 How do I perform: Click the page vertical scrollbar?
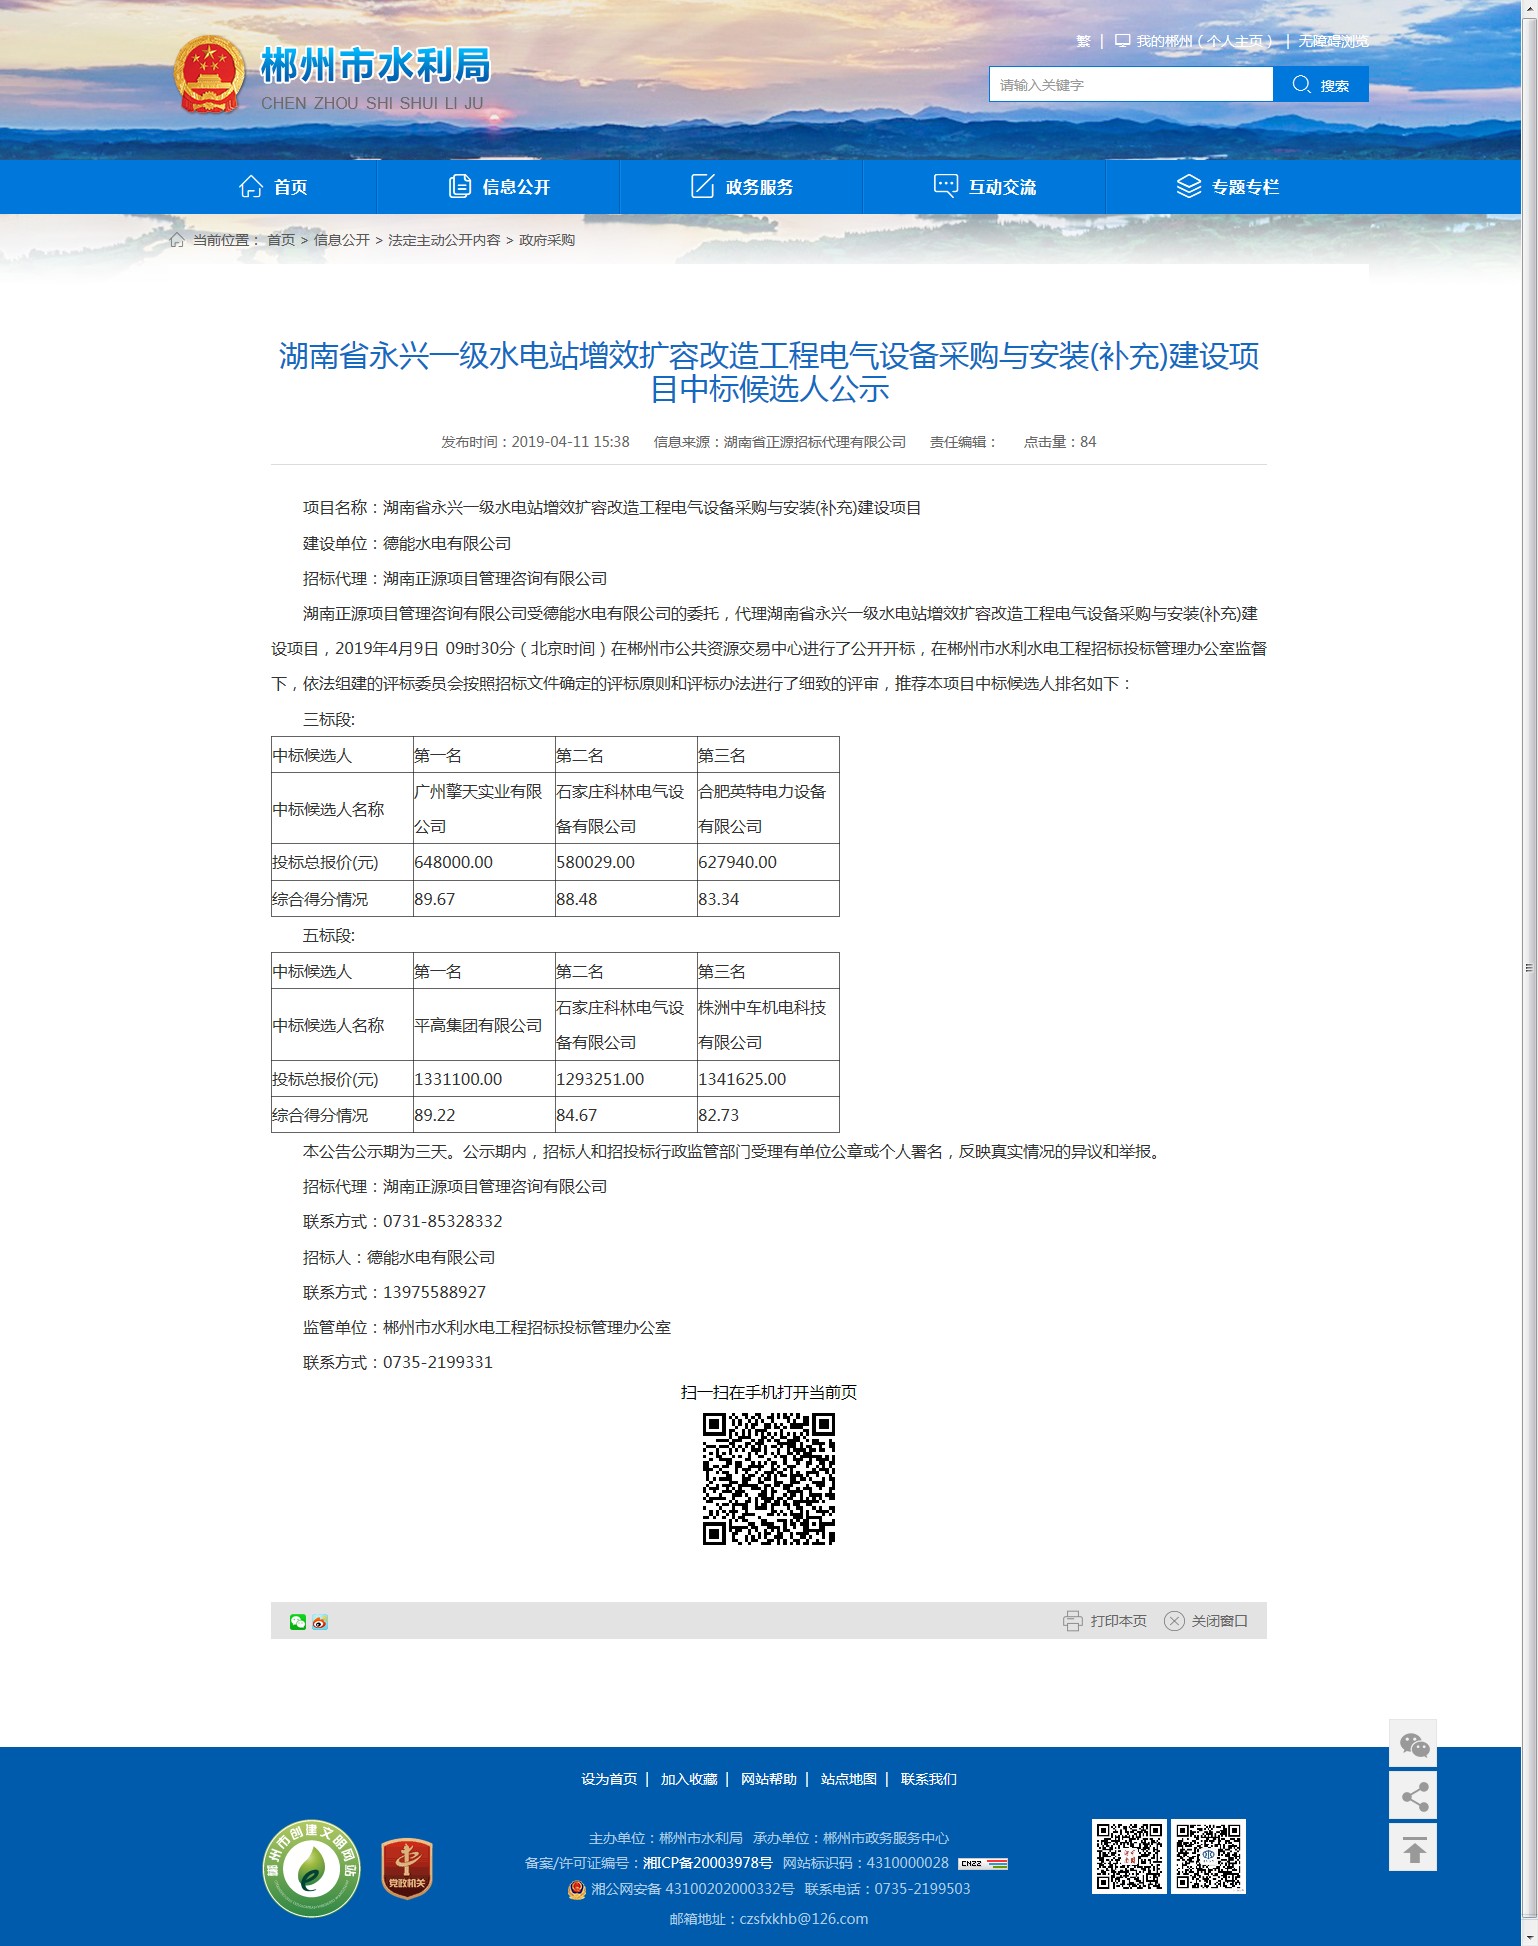click(x=1529, y=968)
